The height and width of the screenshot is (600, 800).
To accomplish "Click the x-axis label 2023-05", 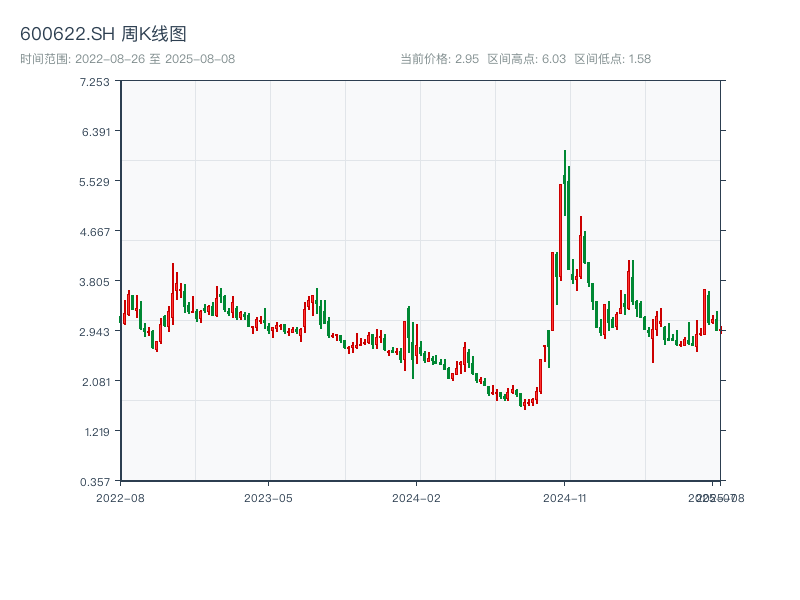I will pos(268,498).
